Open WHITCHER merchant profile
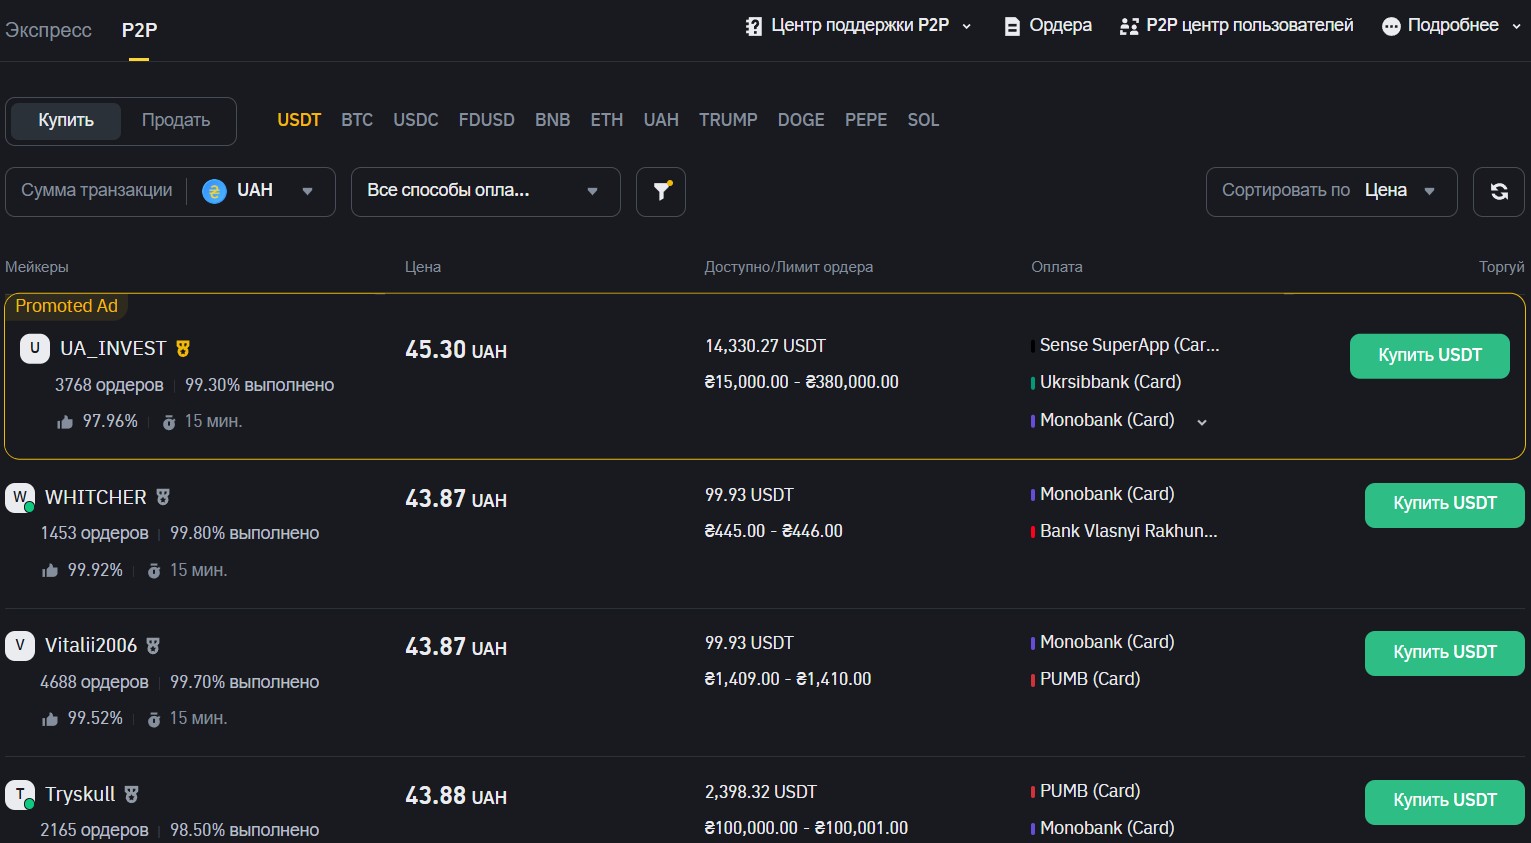This screenshot has width=1531, height=843. coord(96,497)
